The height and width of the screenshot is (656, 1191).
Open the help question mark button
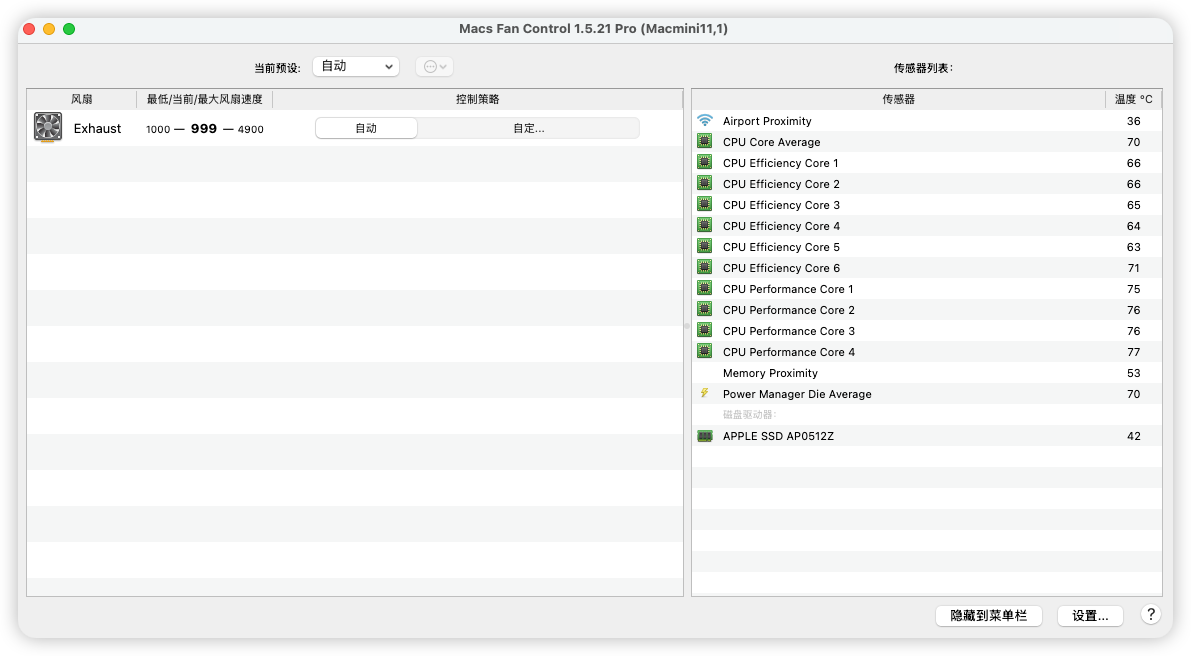pyautogui.click(x=1151, y=615)
